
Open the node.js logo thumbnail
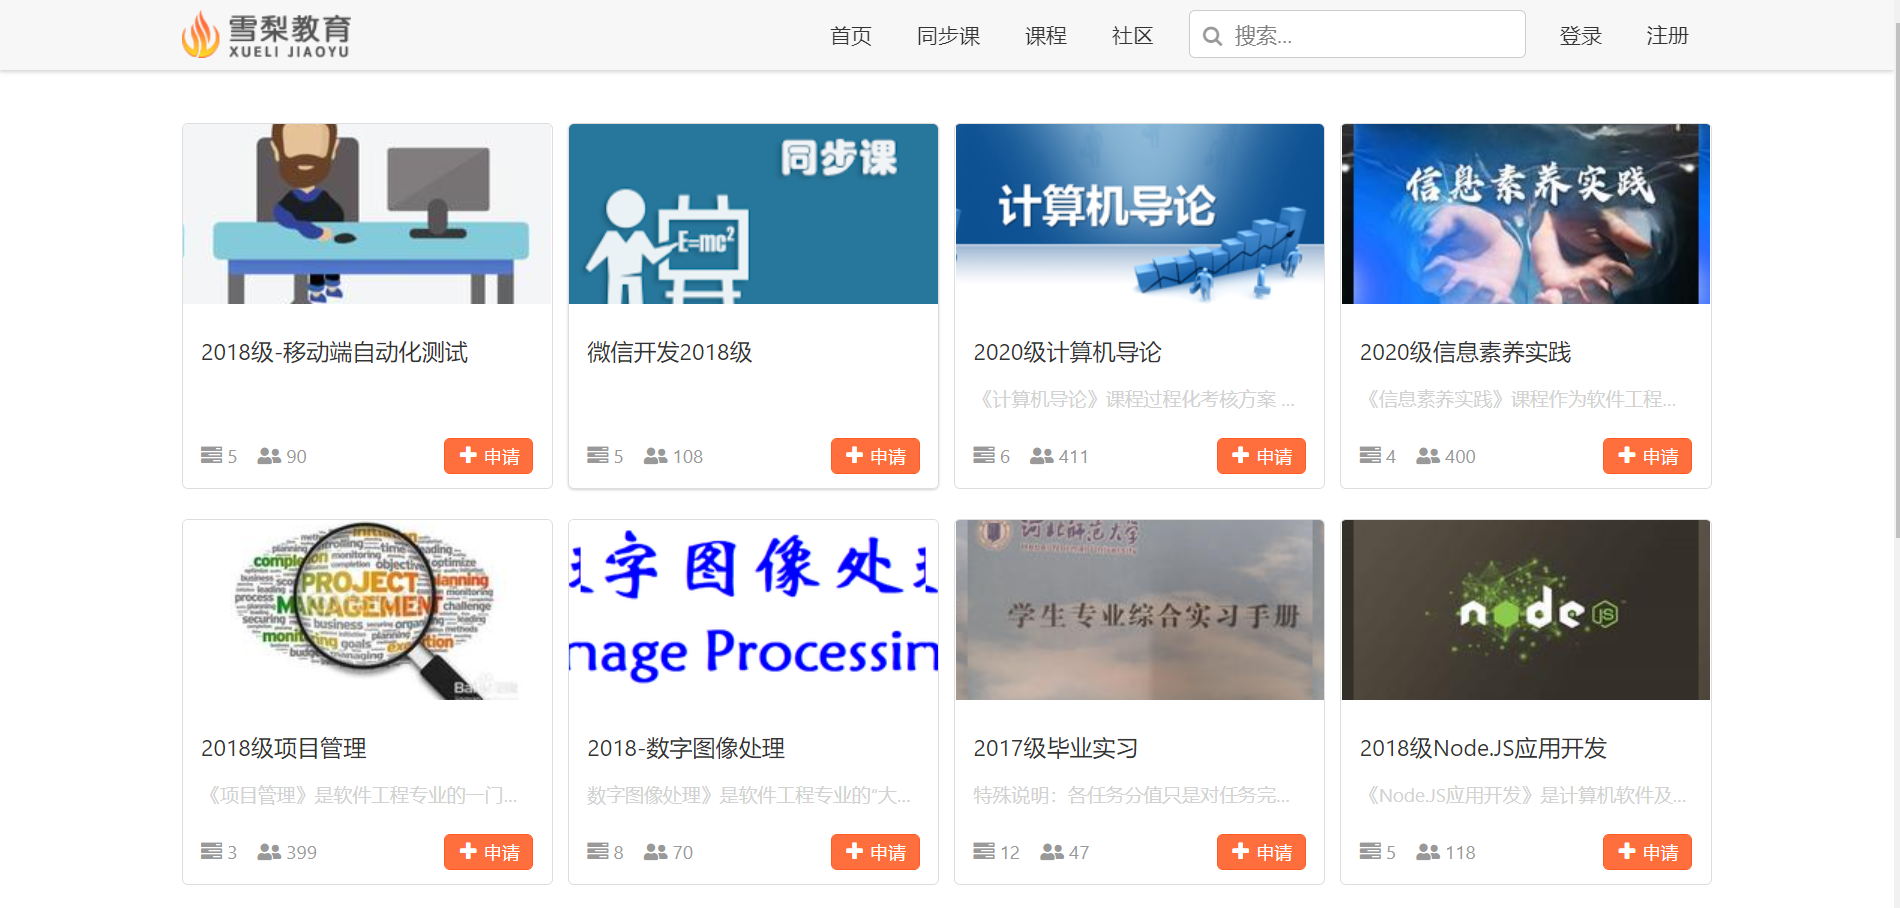pos(1526,610)
